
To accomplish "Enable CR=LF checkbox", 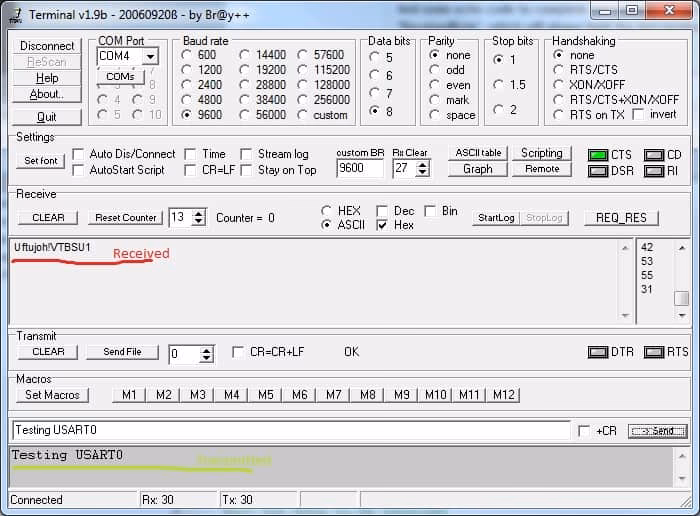I will (190, 170).
